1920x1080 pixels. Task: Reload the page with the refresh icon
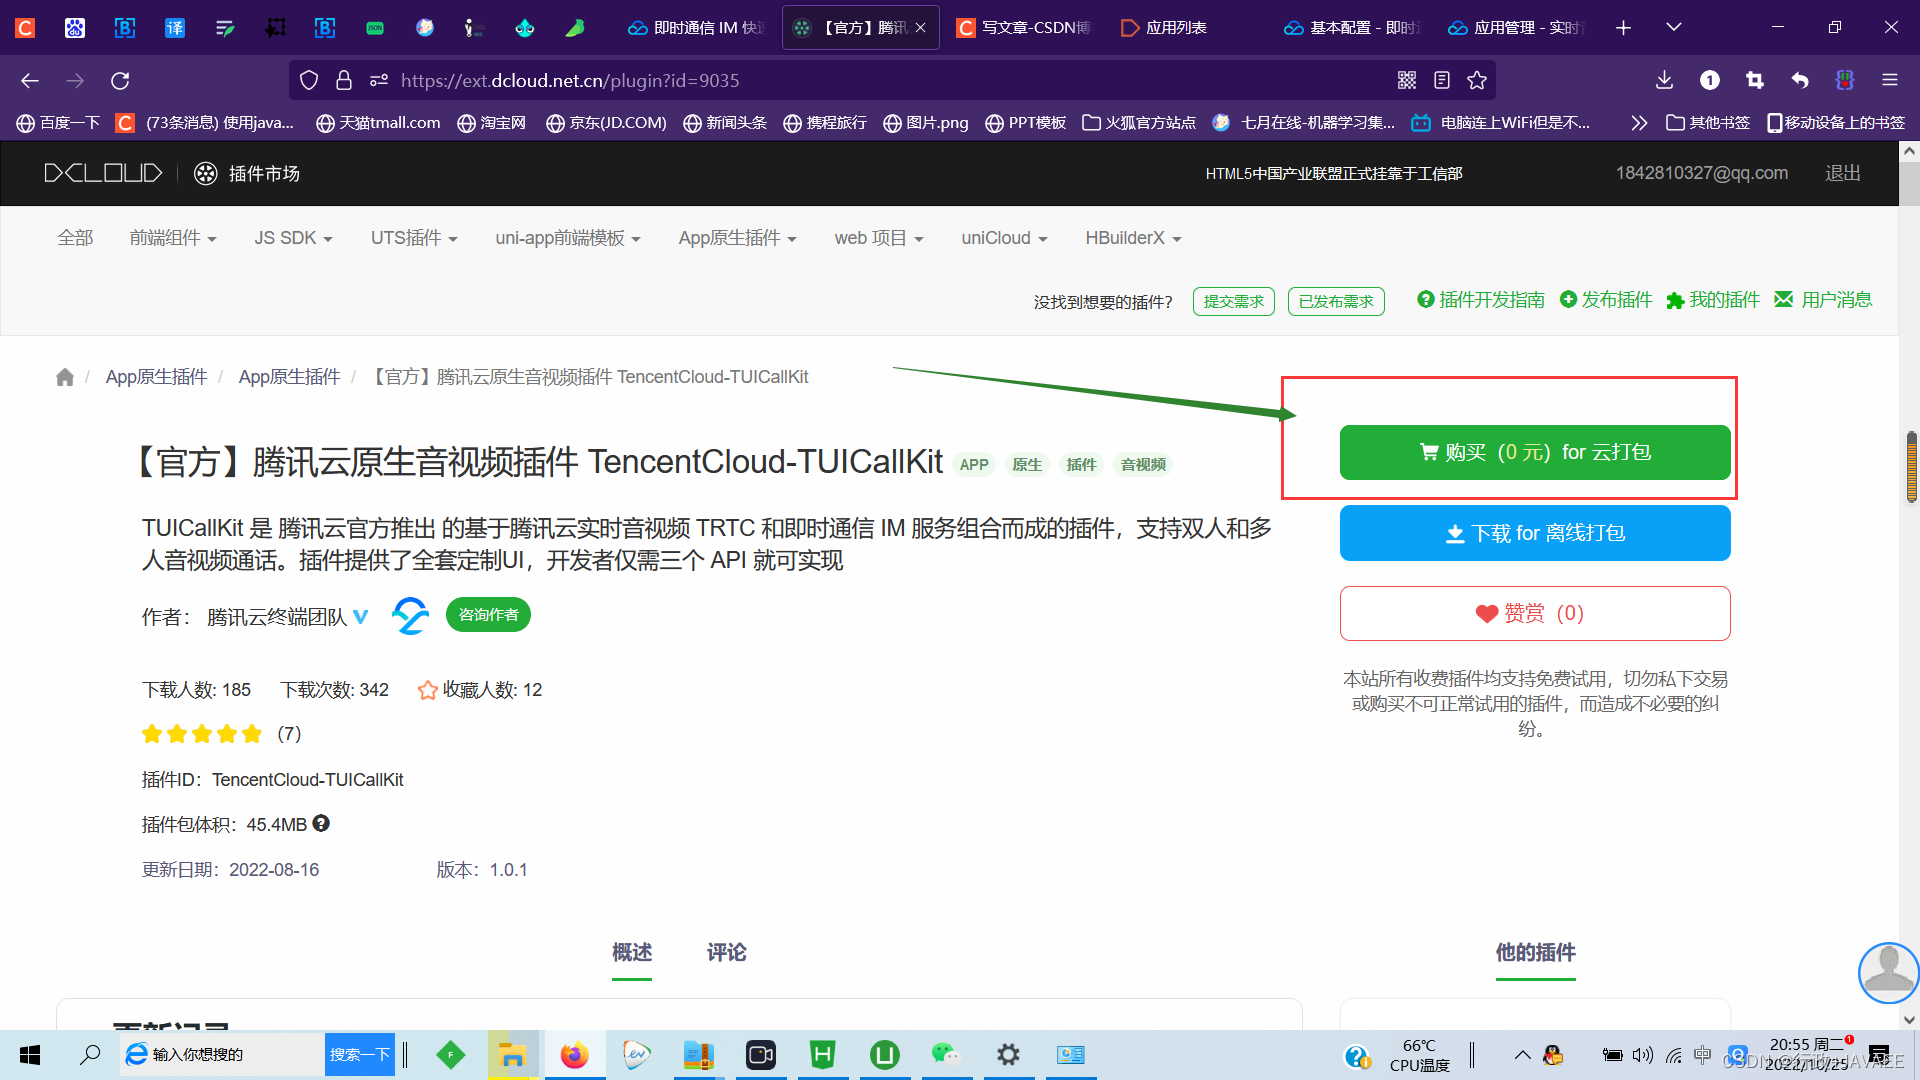pyautogui.click(x=120, y=80)
